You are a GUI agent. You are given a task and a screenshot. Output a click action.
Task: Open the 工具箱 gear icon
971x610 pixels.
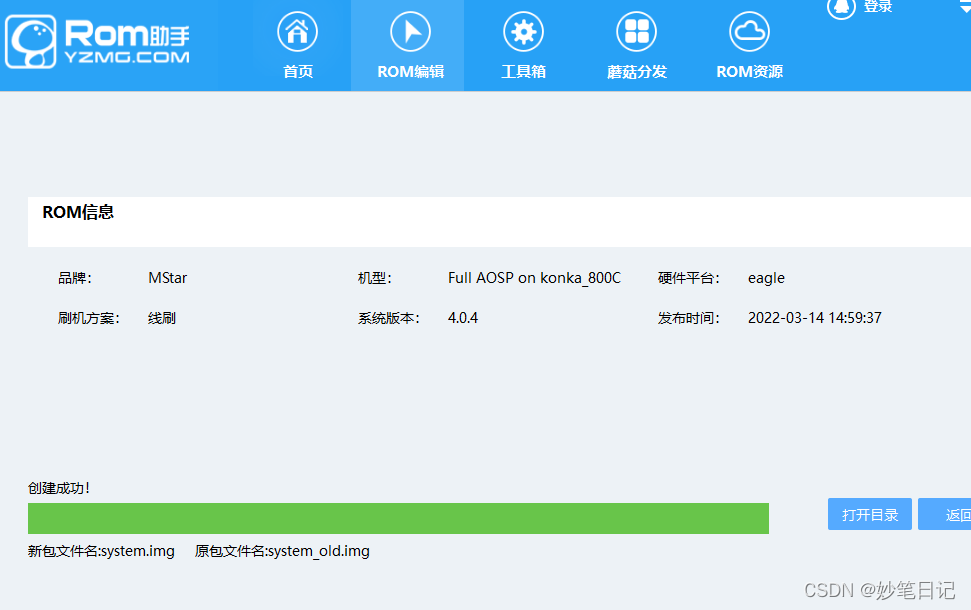523,32
